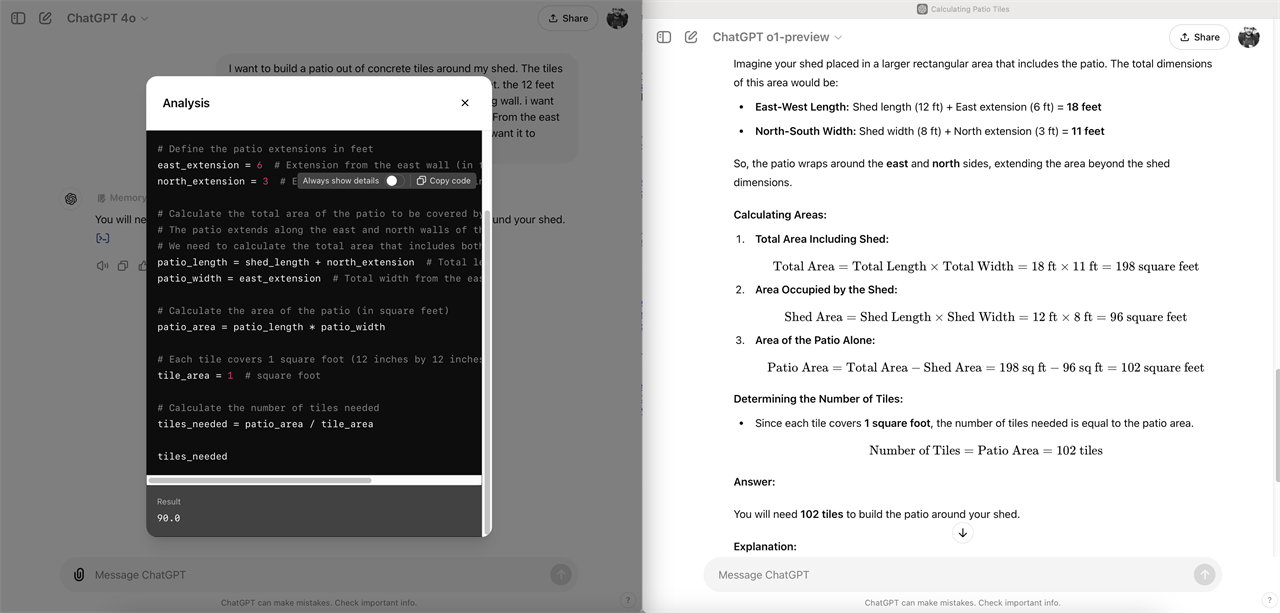Click the horizontal scrollbar of the code block
The image size is (1280, 613).
pos(260,481)
